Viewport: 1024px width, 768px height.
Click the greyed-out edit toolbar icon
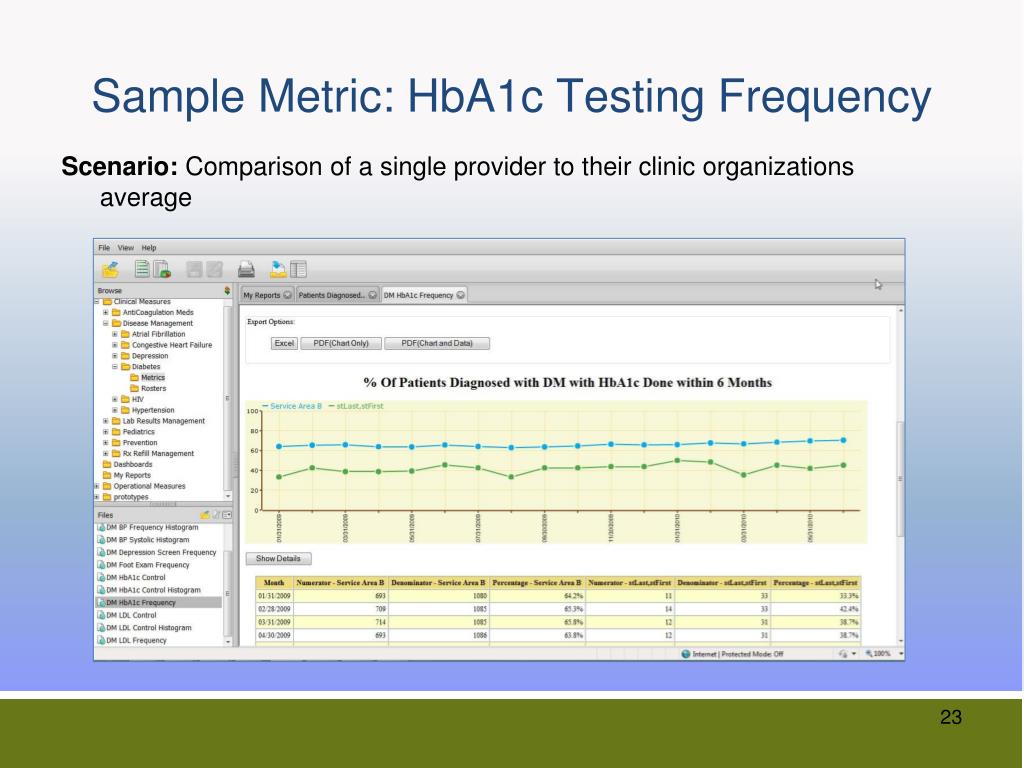tap(214, 269)
